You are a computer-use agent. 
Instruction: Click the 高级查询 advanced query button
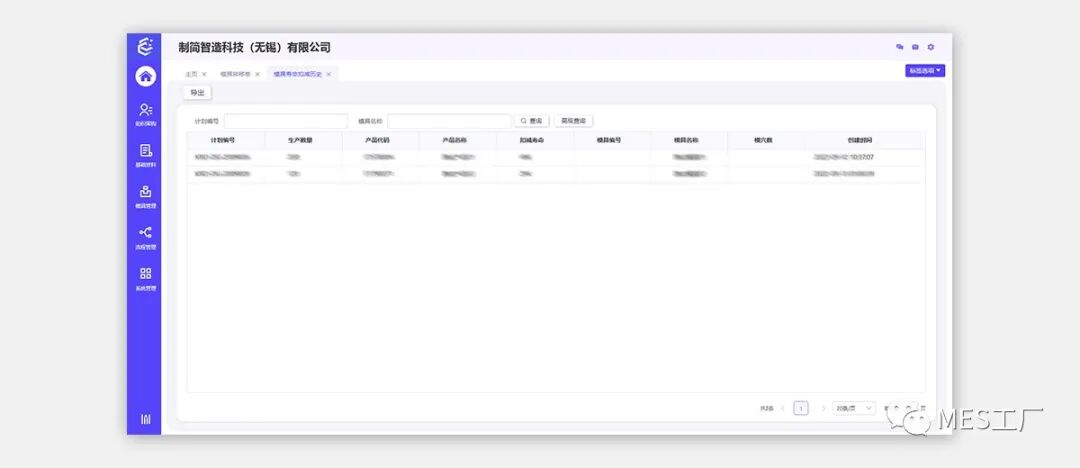click(x=573, y=121)
